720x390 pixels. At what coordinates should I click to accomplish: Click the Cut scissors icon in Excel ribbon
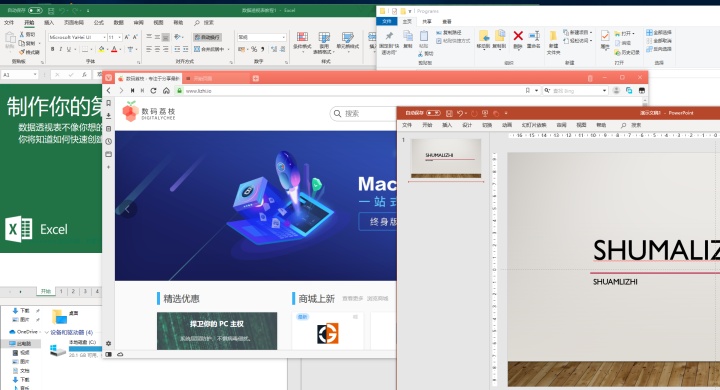click(x=22, y=34)
